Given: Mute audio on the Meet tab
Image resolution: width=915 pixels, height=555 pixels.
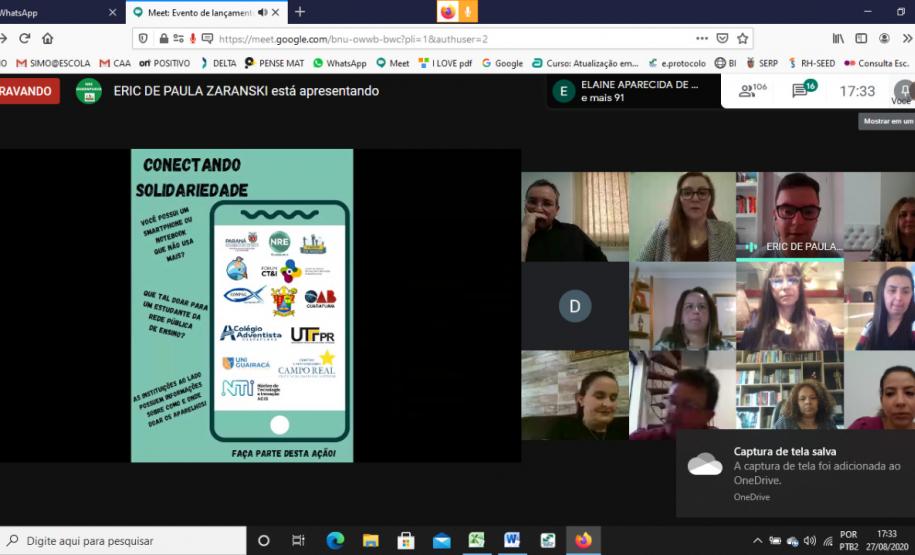Looking at the screenshot, I should click(x=263, y=12).
